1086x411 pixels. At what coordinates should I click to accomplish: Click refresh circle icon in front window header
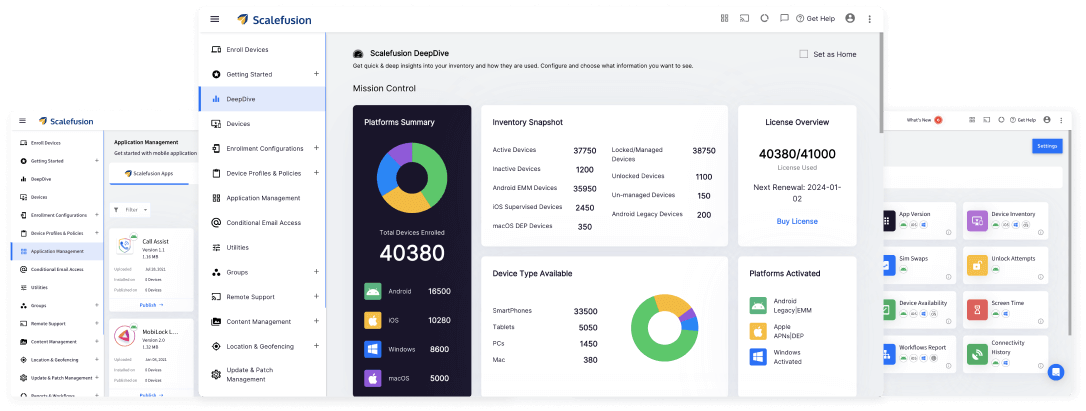point(765,19)
